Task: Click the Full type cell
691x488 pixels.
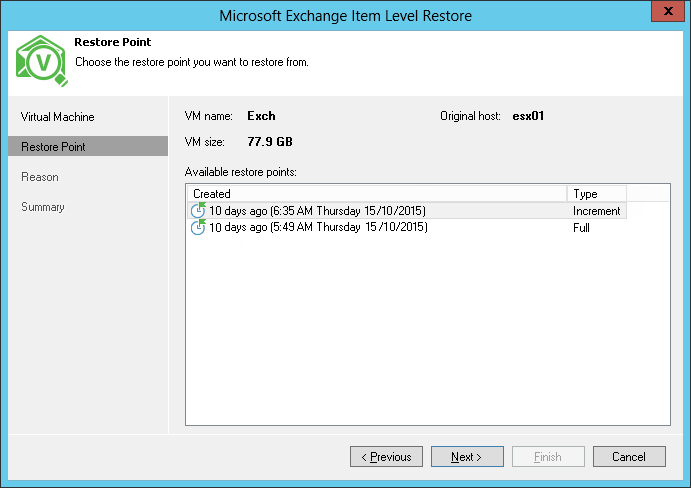Action: click(x=581, y=228)
